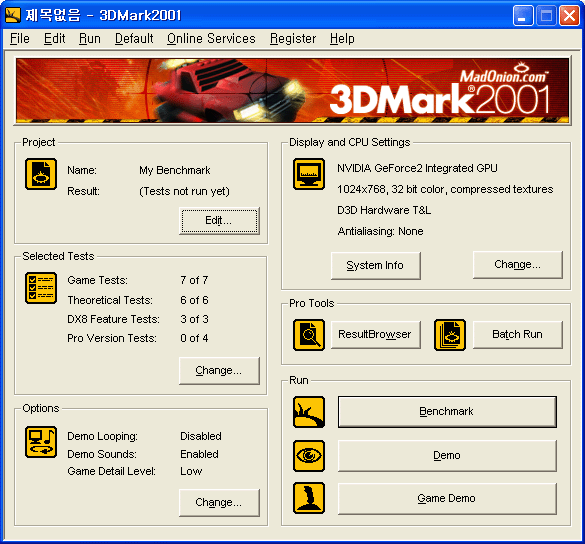Click the Benchmark run icon
Screen dimensions: 585x544
pyautogui.click(x=309, y=412)
